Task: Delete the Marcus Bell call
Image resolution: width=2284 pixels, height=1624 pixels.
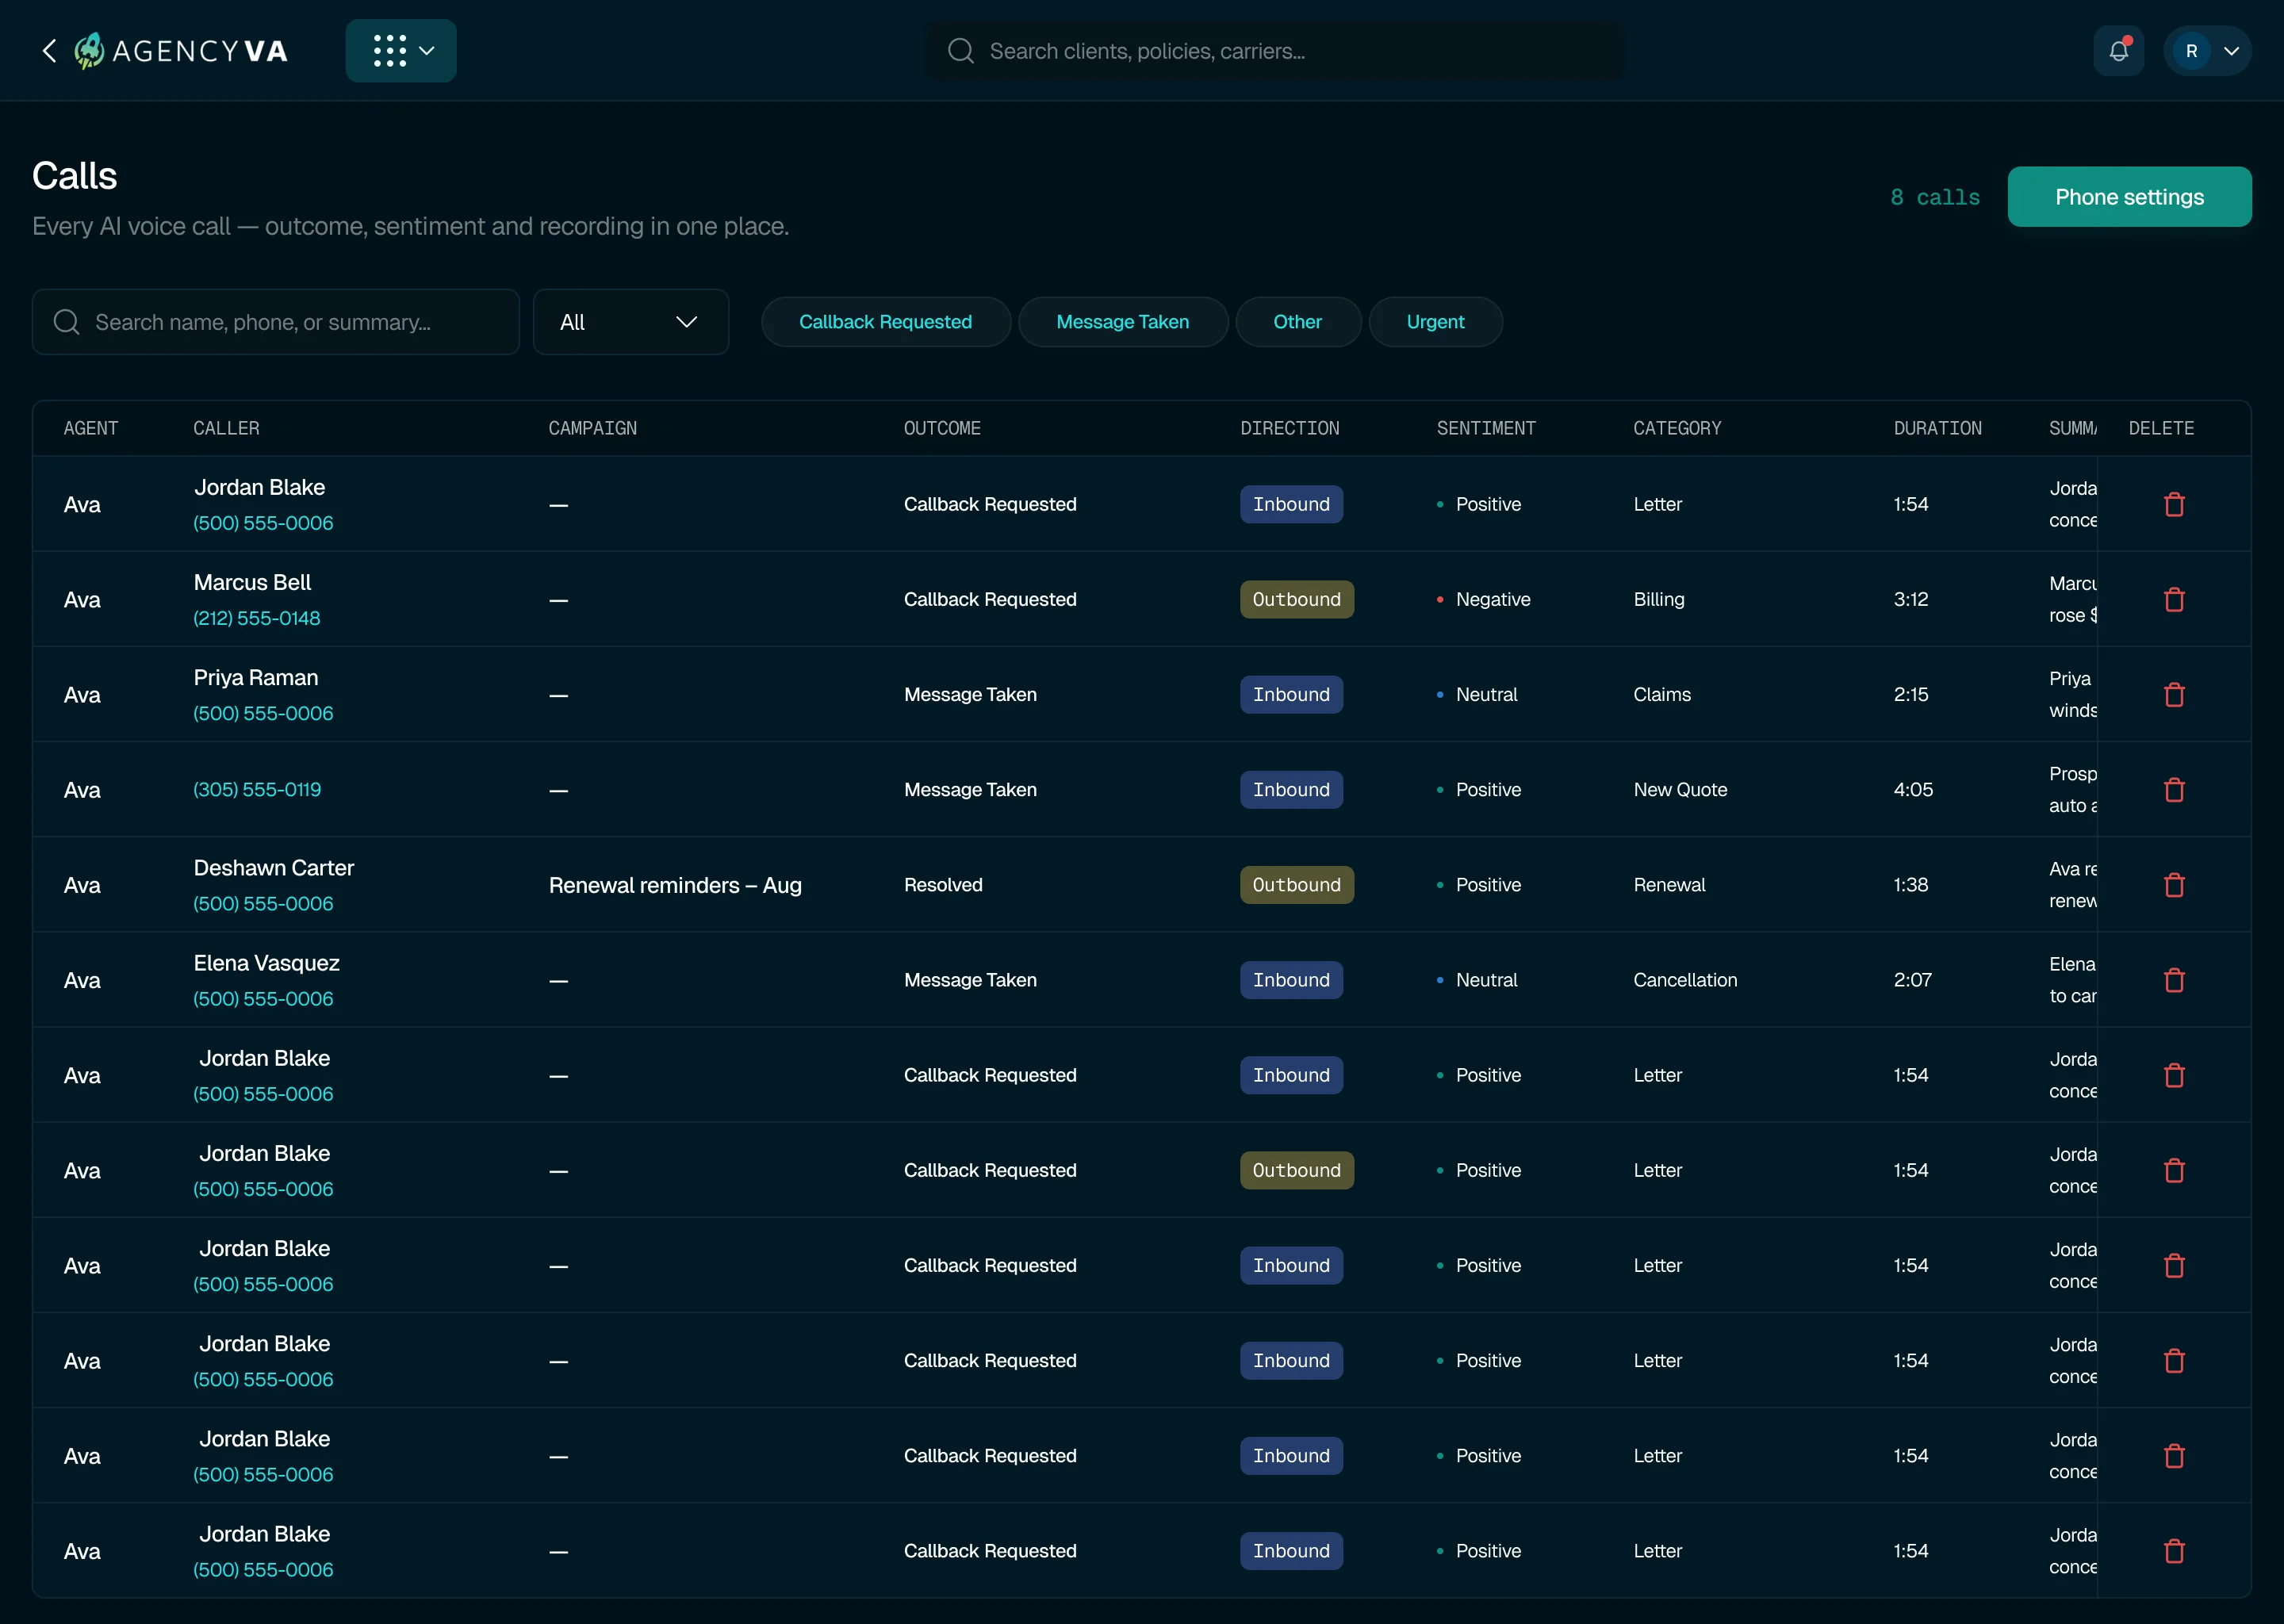Action: [2174, 599]
